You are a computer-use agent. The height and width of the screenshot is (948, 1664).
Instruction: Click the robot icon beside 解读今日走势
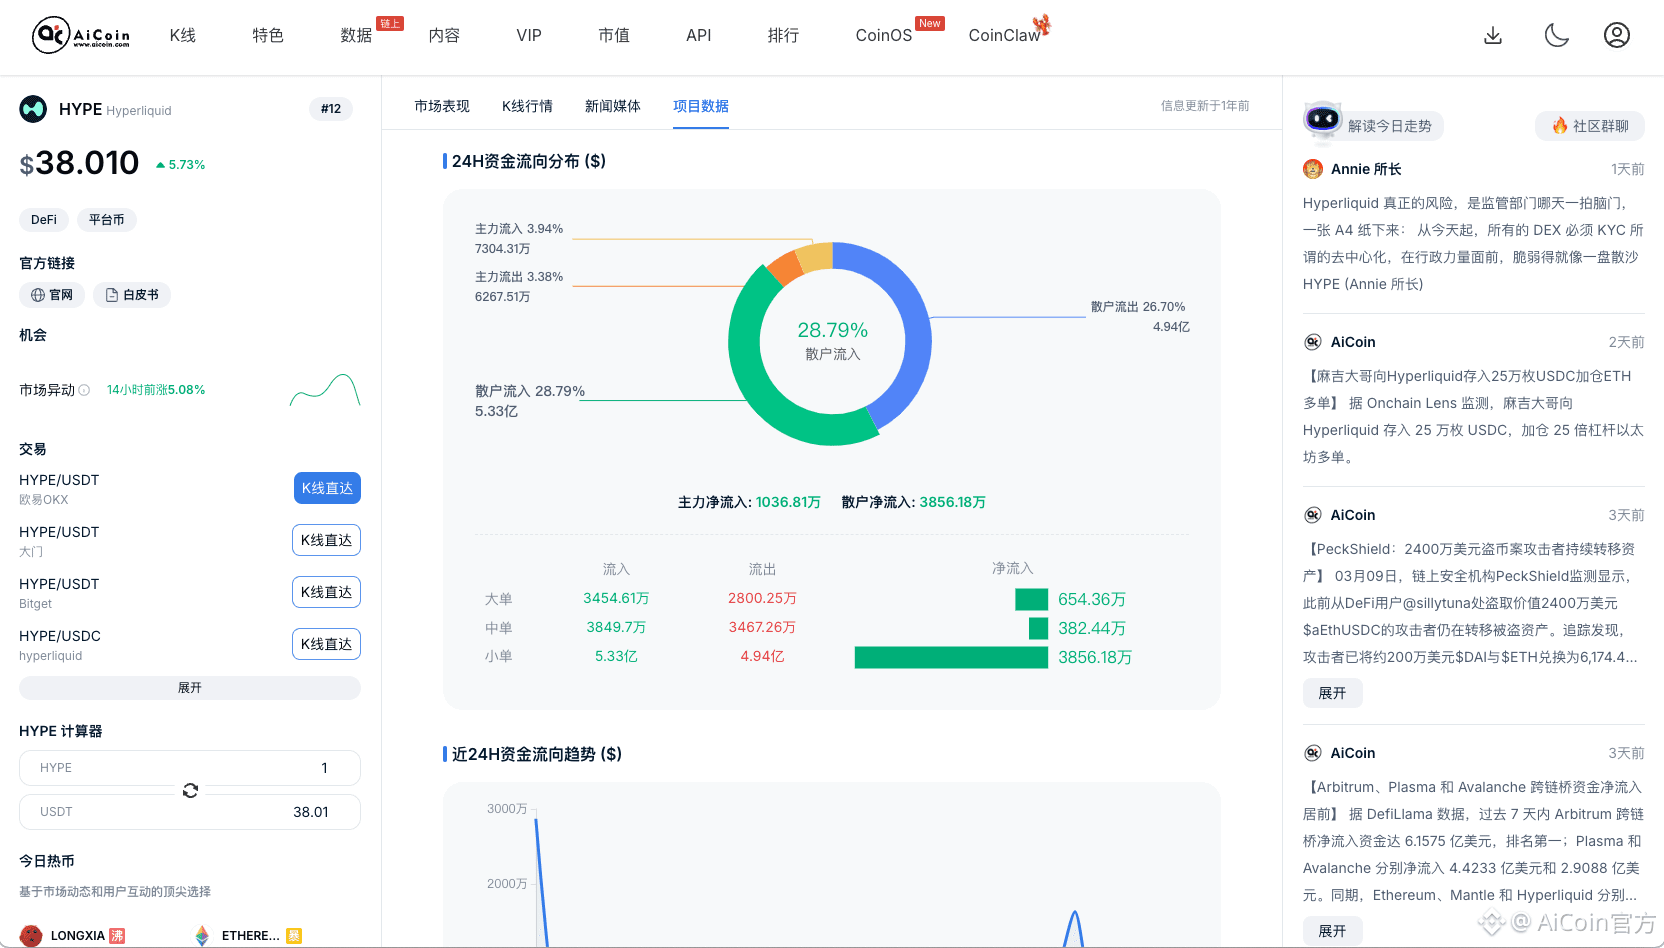tap(1322, 121)
